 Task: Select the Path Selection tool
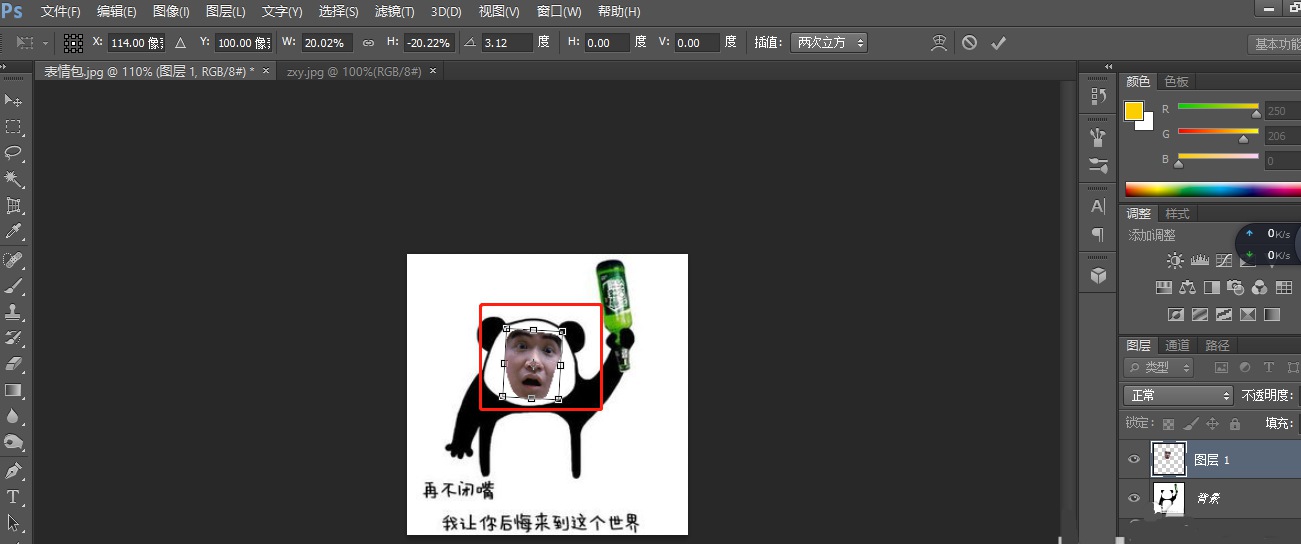click(14, 522)
